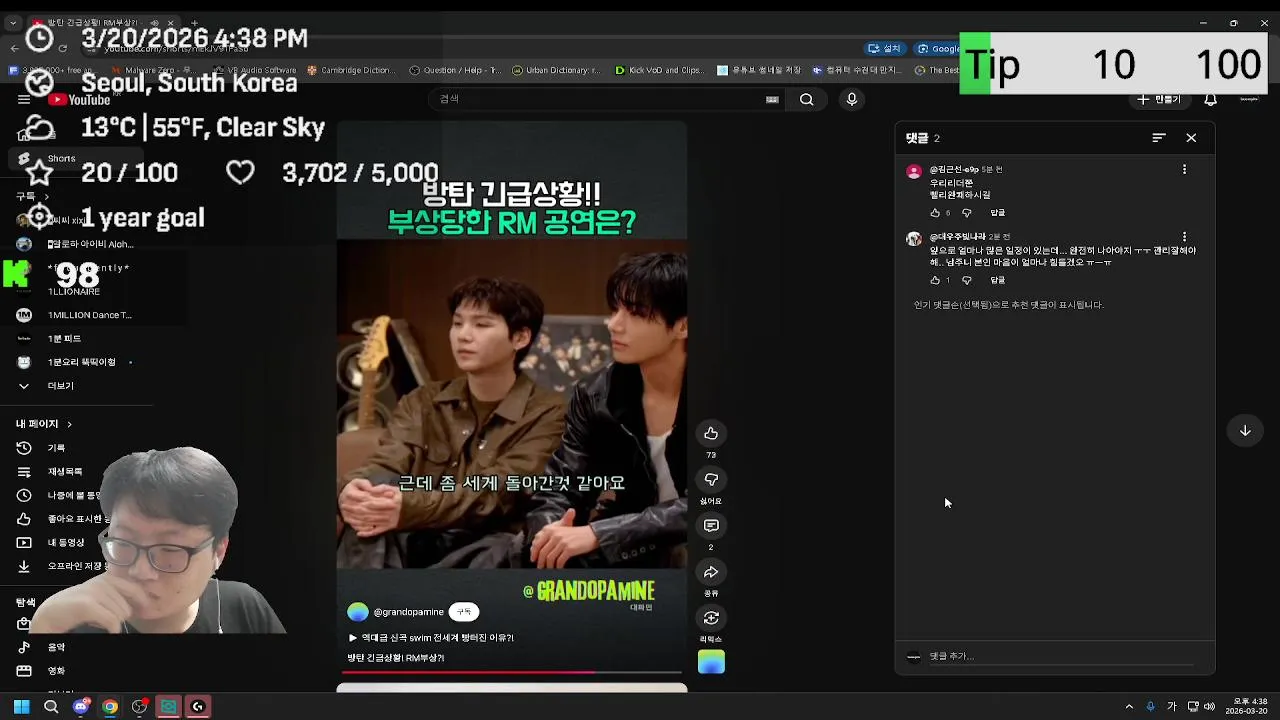Open the Create button

click(x=1159, y=99)
